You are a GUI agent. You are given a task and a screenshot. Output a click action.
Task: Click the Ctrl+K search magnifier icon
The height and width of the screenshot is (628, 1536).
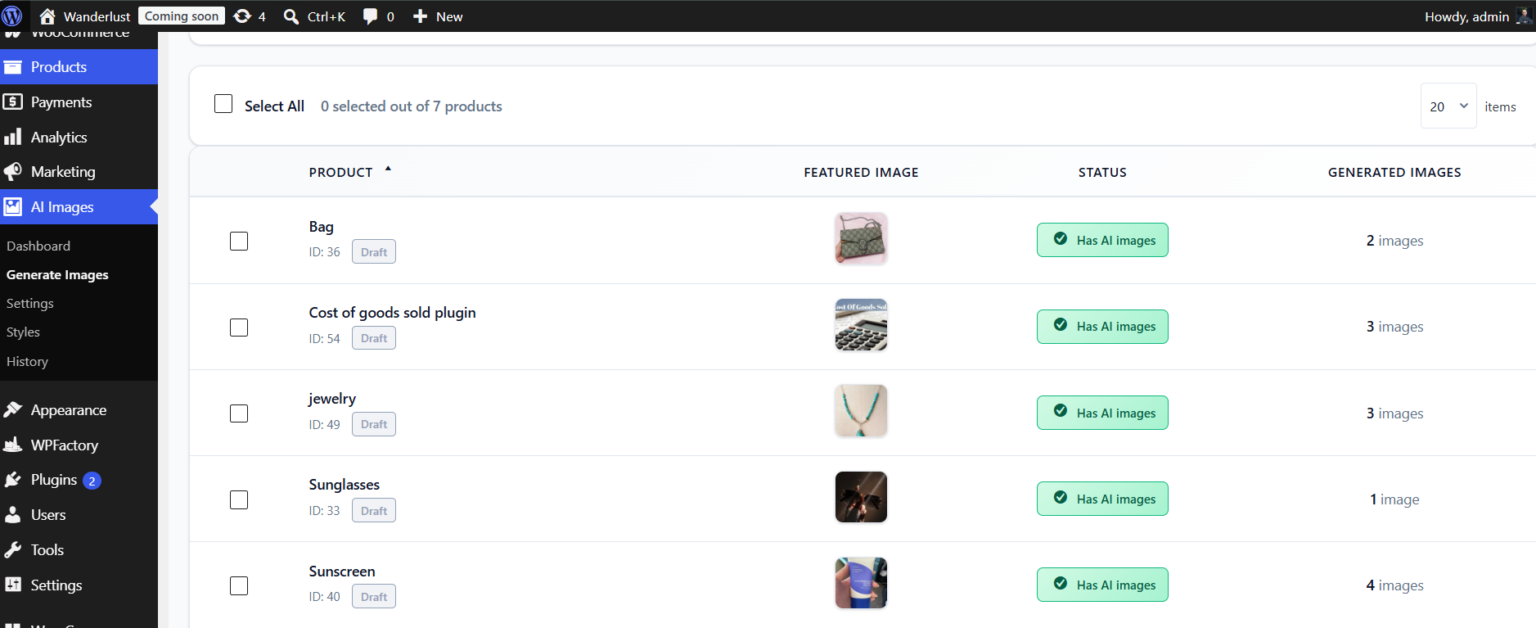pos(291,16)
